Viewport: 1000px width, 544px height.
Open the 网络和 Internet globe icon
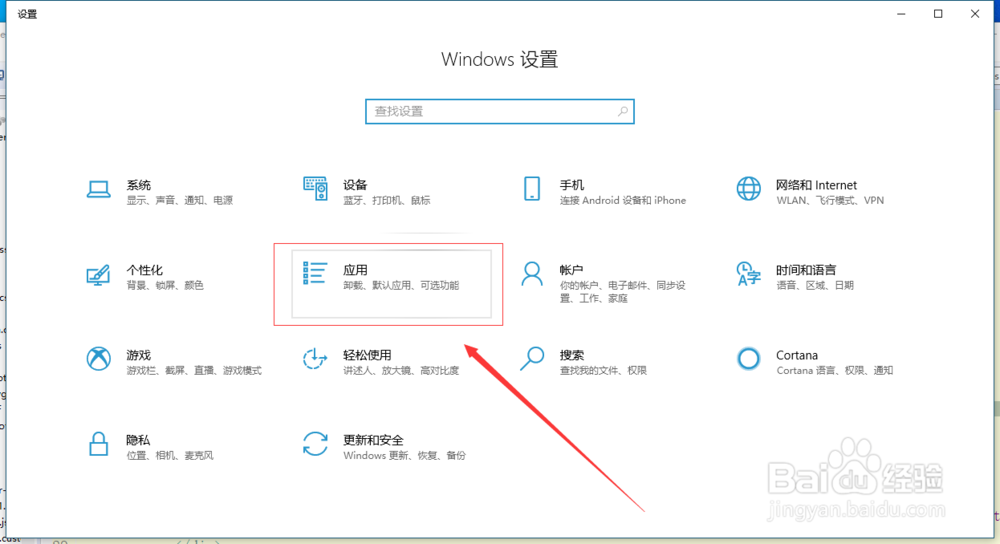pyautogui.click(x=749, y=189)
